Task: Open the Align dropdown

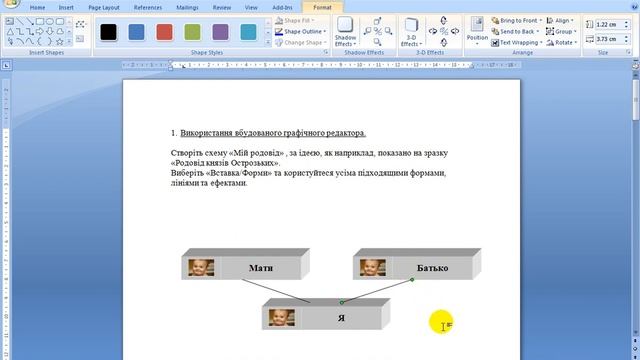Action: coord(560,20)
